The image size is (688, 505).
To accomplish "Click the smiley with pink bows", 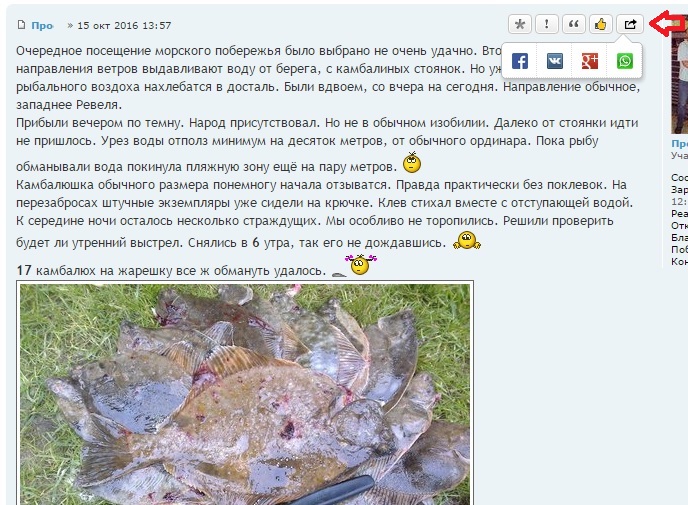I will tap(361, 265).
